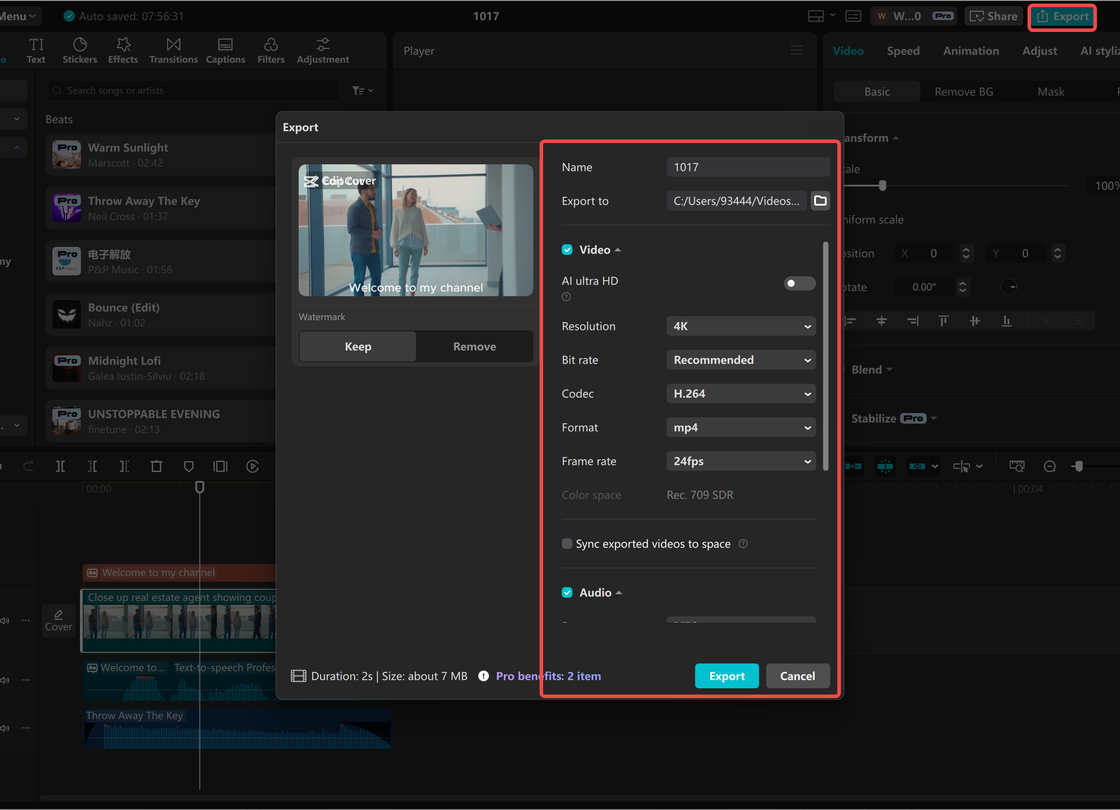
Task: Select Remove watermark option
Action: tap(474, 347)
